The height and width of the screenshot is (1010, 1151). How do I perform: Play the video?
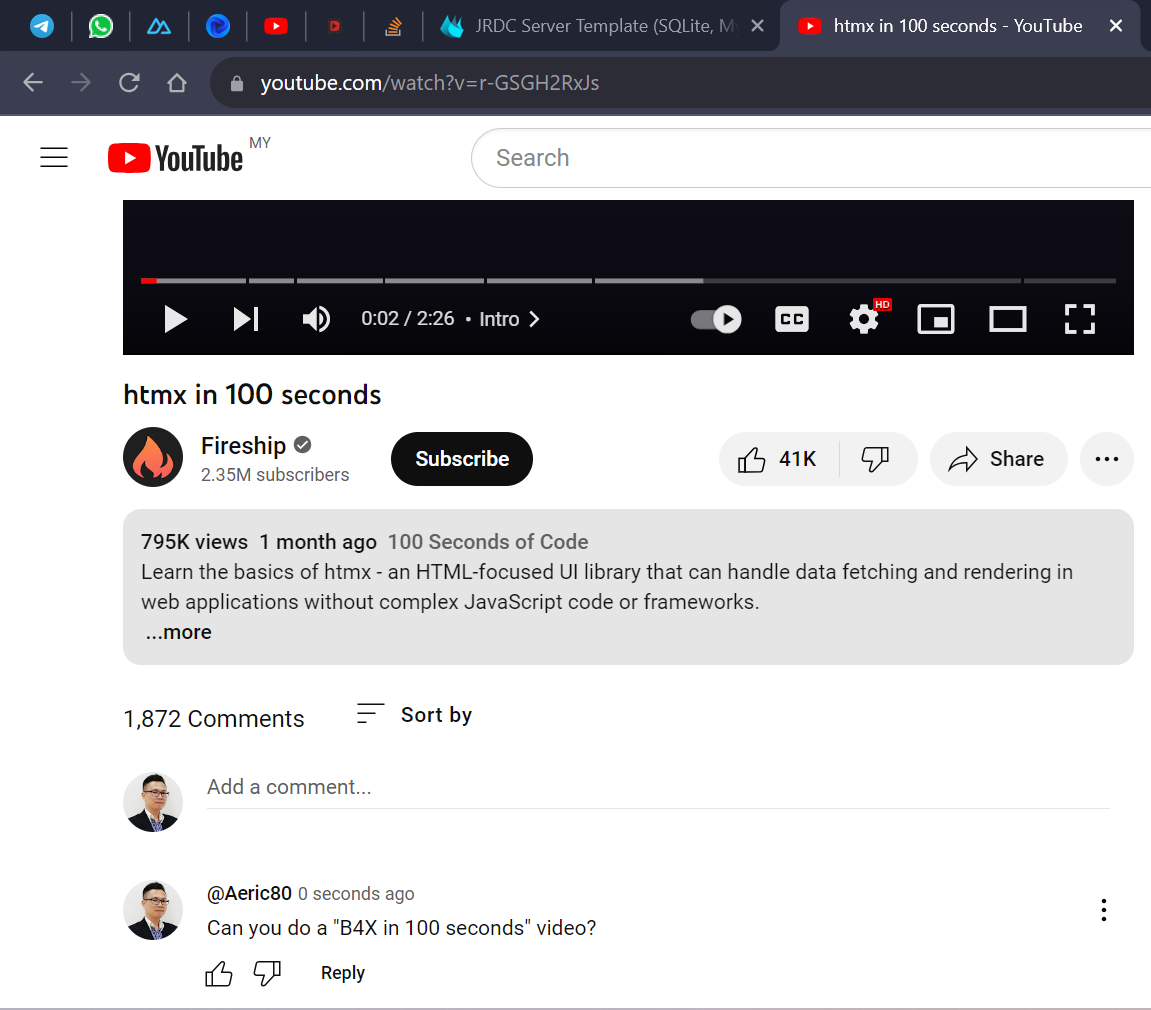[175, 319]
